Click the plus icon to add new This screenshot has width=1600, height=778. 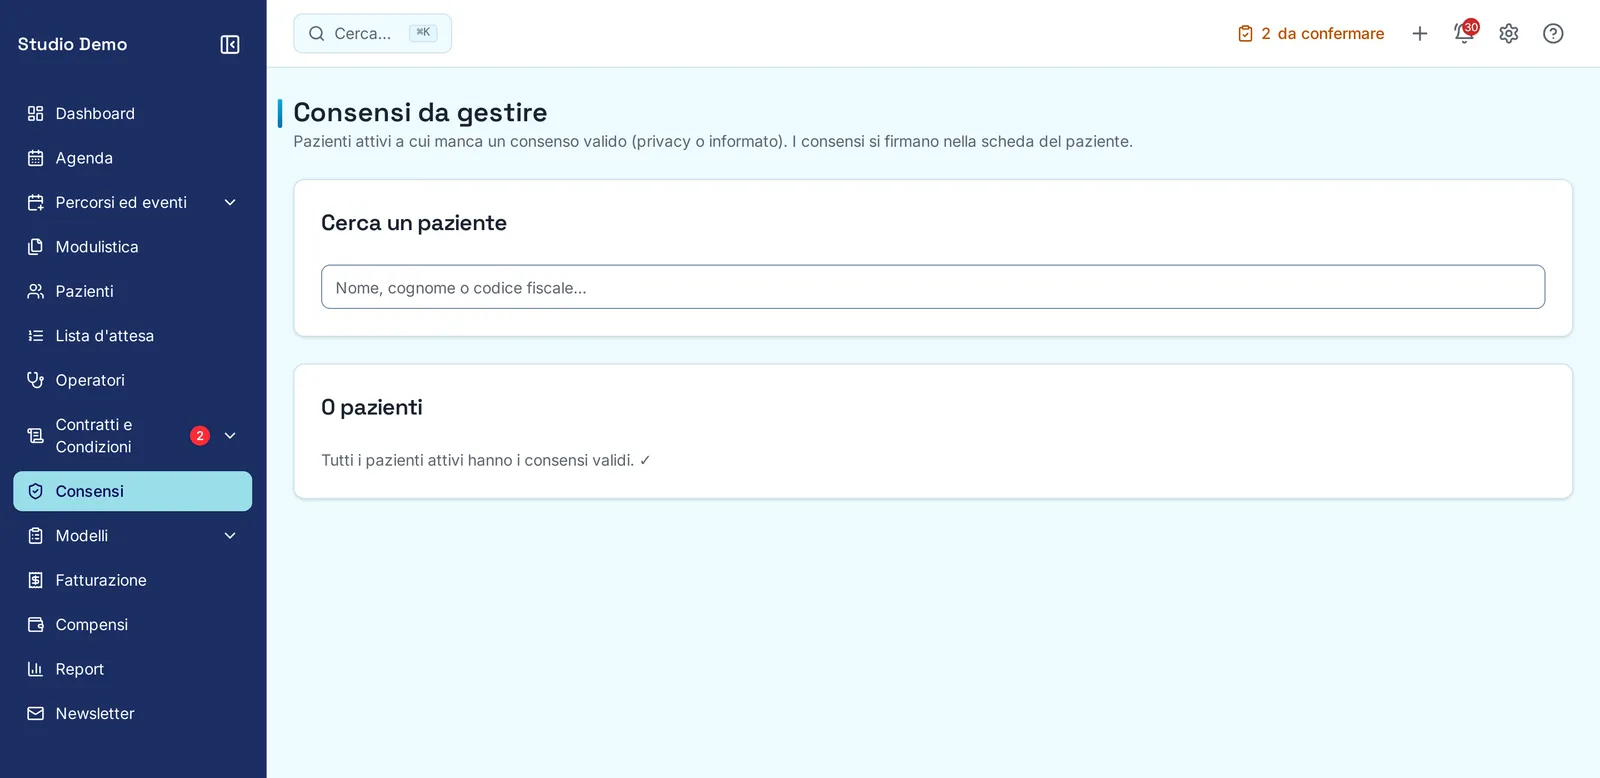tap(1420, 34)
